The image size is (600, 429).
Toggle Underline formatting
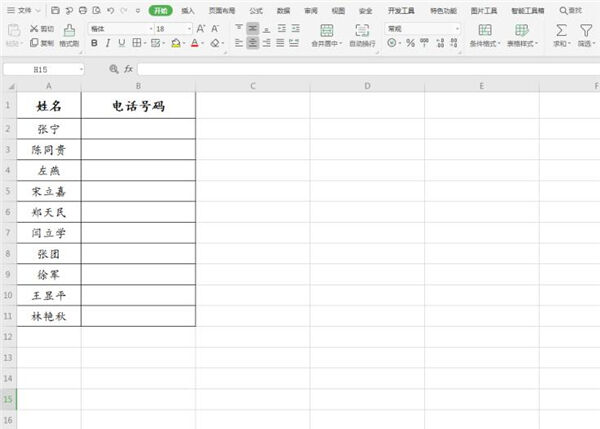click(122, 43)
